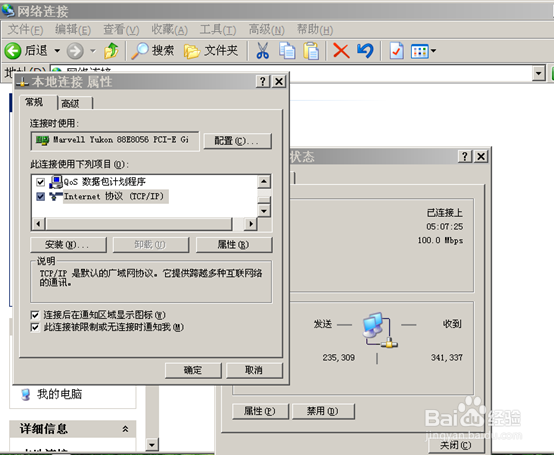Viewport: 554px width, 455px height.
Task: Click items list vertical scrollbar thumb
Action: (264, 200)
